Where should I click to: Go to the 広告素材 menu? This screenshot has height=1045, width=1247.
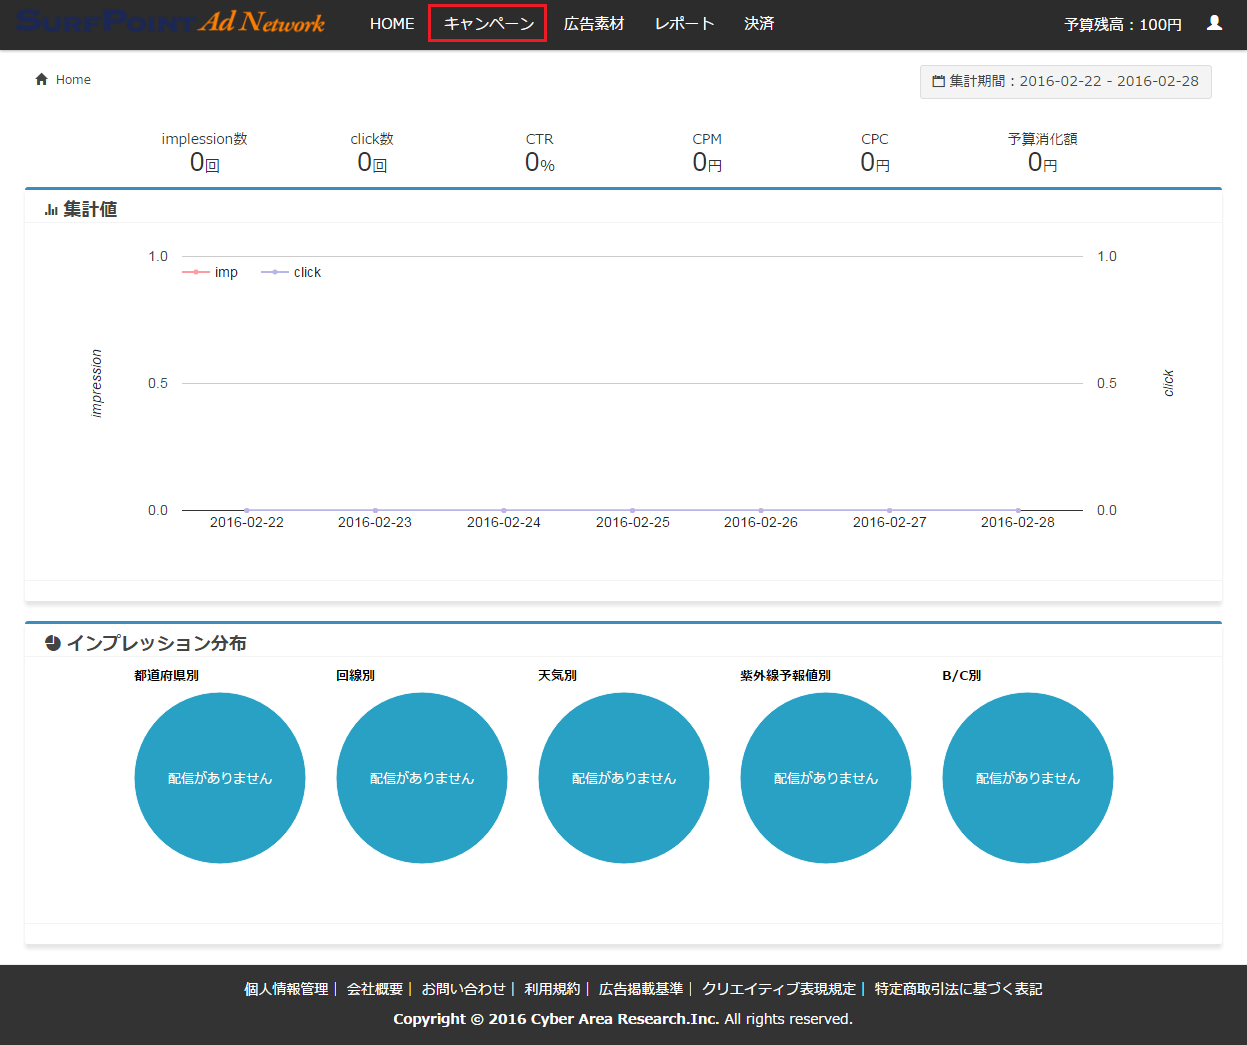pyautogui.click(x=593, y=23)
